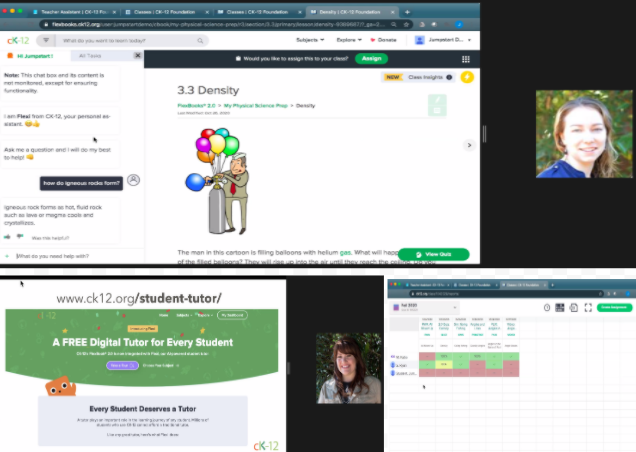Open the My Physical Science Prep breadcrumb
636x452 pixels.
coord(256,105)
